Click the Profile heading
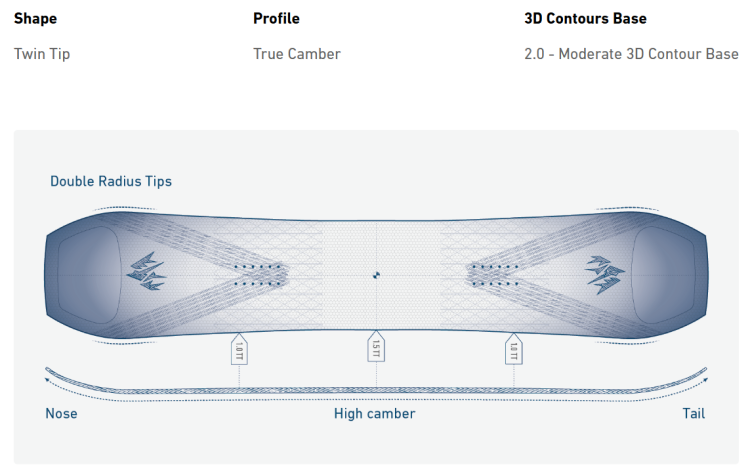Viewport: 750px width, 471px height. [276, 18]
